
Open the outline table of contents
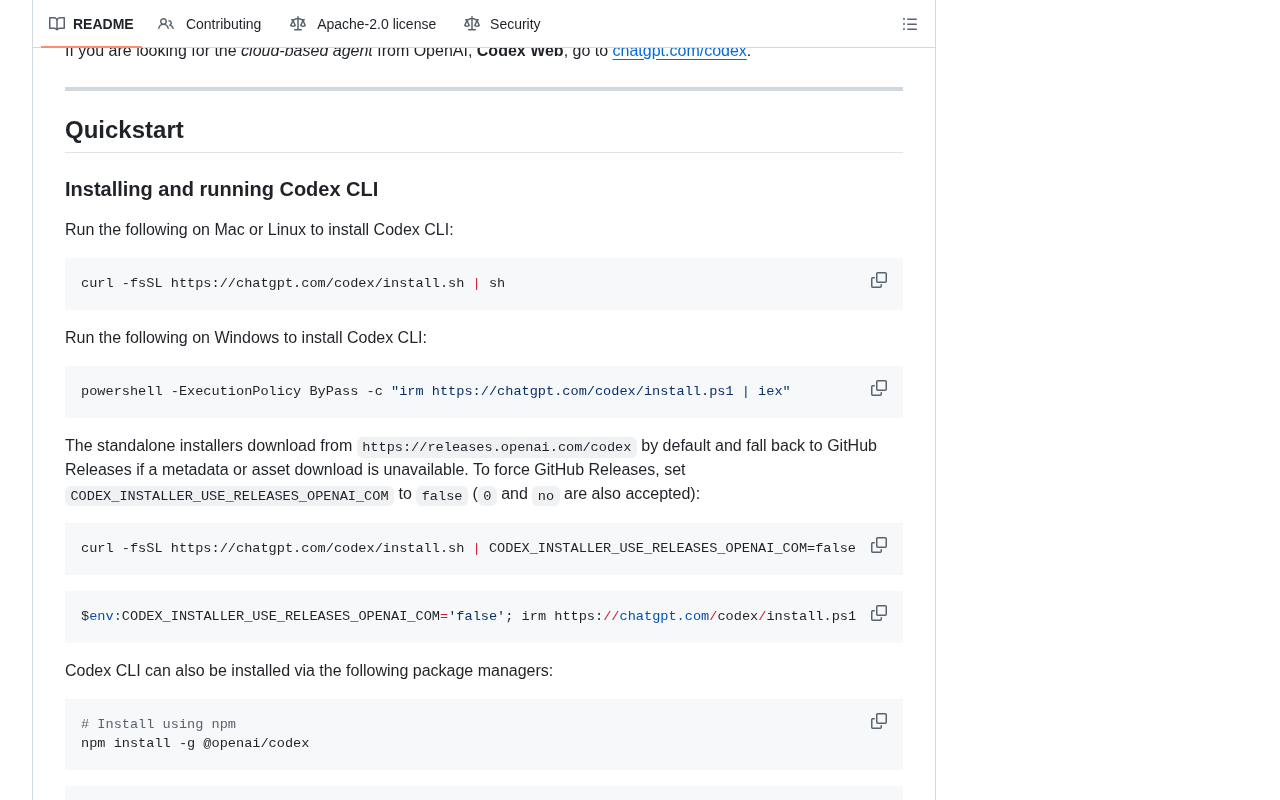(x=910, y=24)
